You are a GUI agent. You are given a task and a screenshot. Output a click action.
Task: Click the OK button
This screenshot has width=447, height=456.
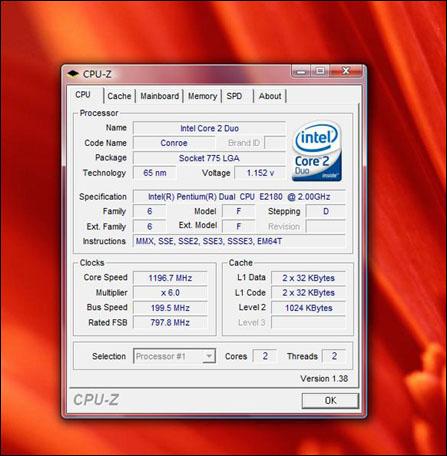coord(330,401)
